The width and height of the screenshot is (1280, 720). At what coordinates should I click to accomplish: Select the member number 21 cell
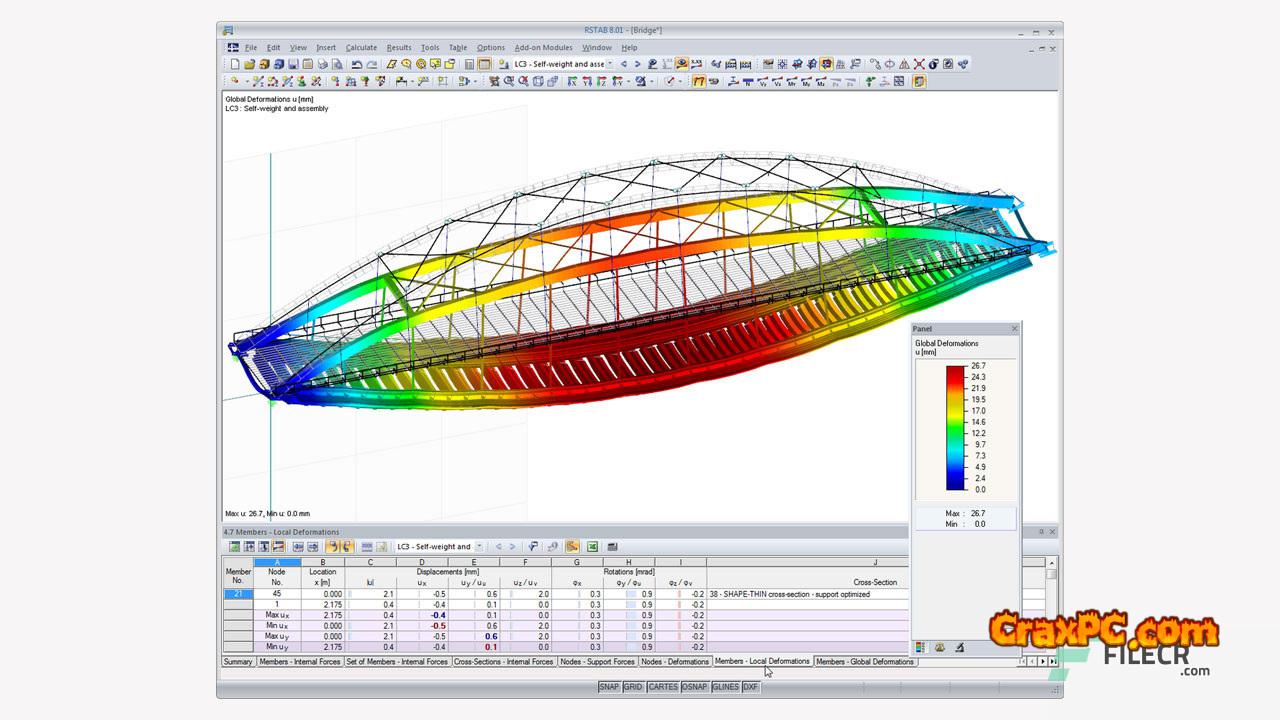point(238,594)
